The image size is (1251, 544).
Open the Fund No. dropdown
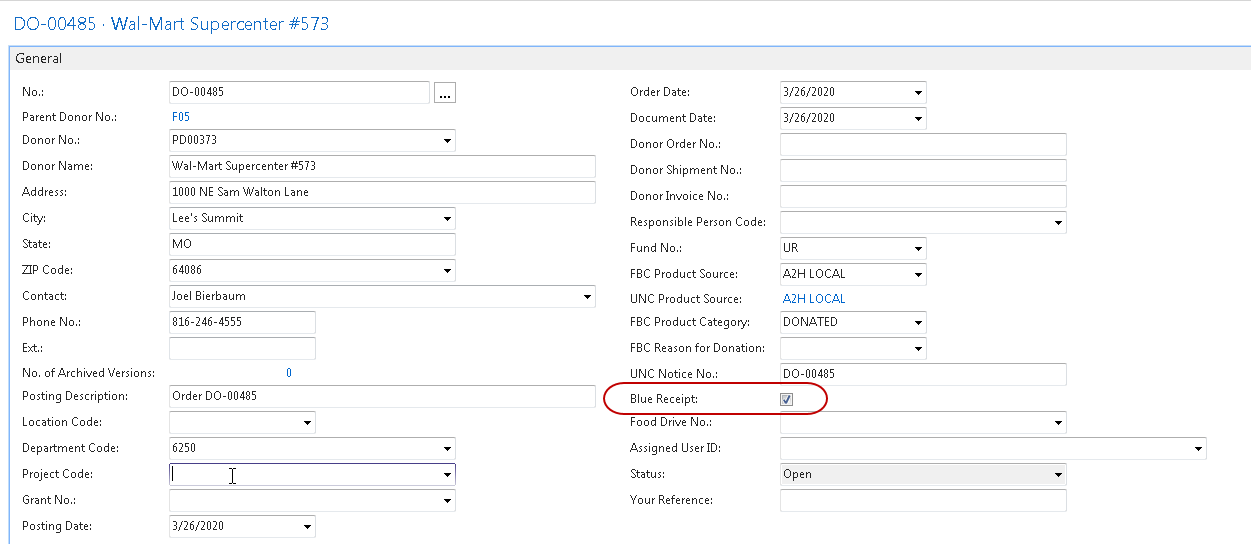click(918, 248)
